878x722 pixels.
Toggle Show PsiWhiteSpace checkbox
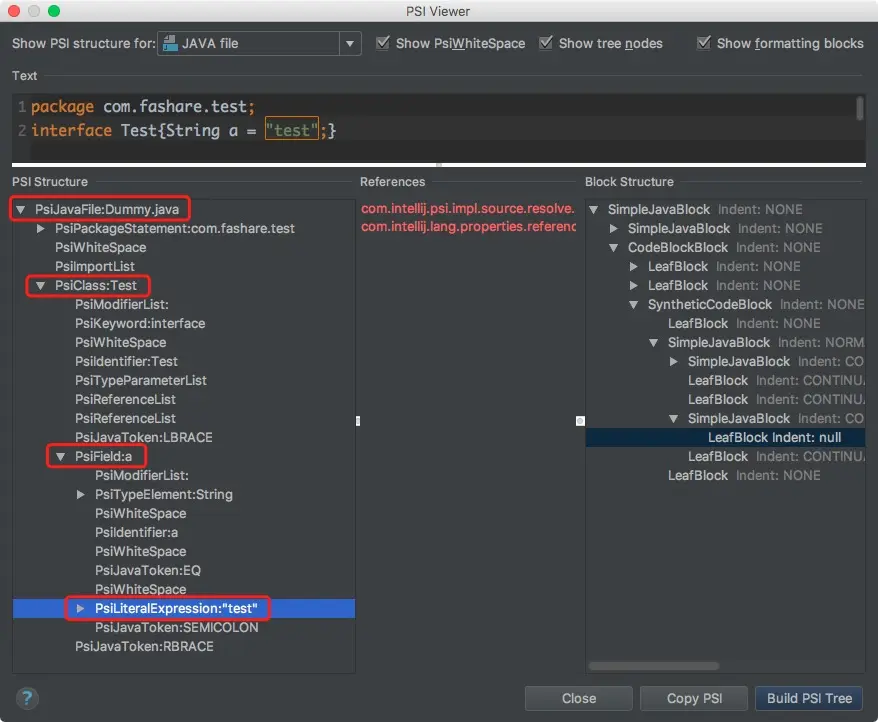pos(382,43)
